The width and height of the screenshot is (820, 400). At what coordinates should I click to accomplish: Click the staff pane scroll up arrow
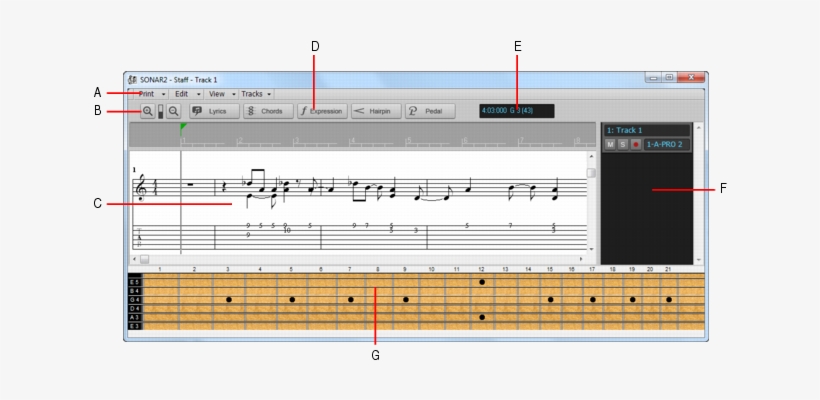click(591, 156)
